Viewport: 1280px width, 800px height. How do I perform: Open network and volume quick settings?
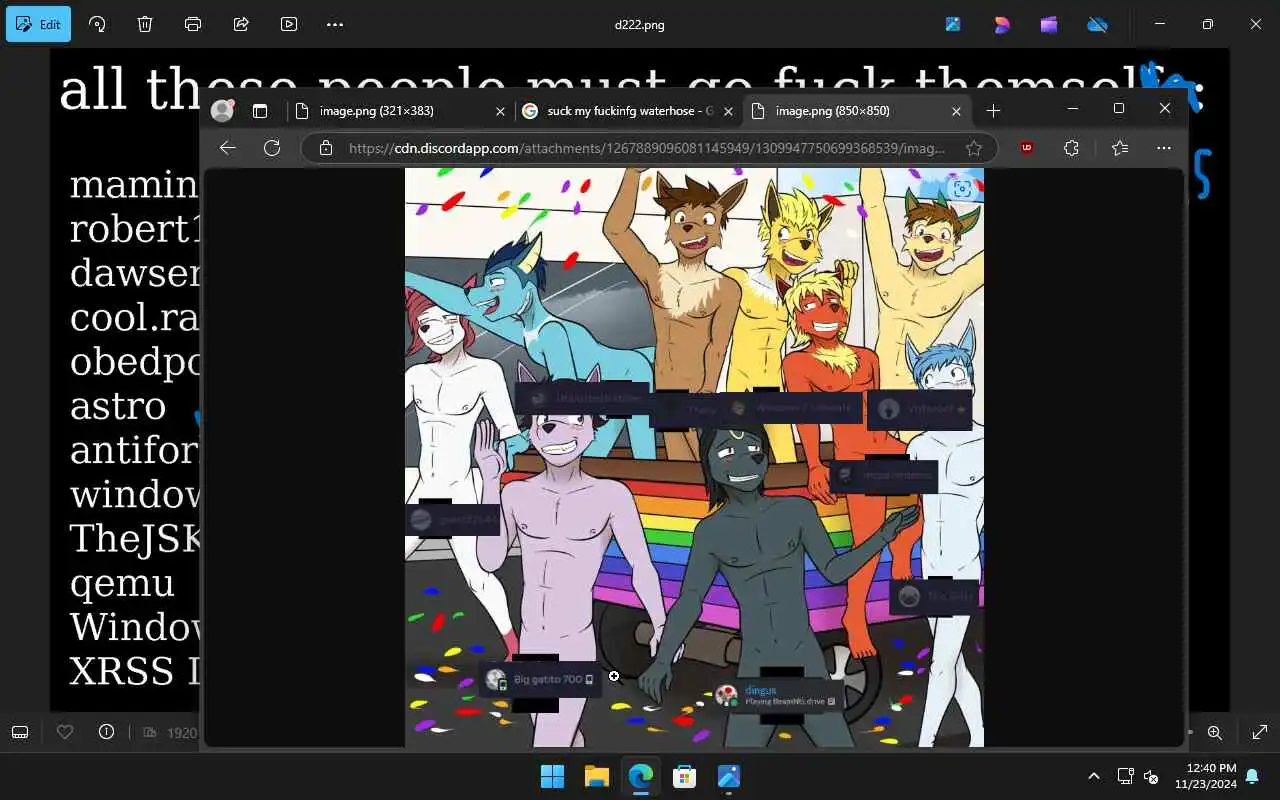coord(1138,776)
